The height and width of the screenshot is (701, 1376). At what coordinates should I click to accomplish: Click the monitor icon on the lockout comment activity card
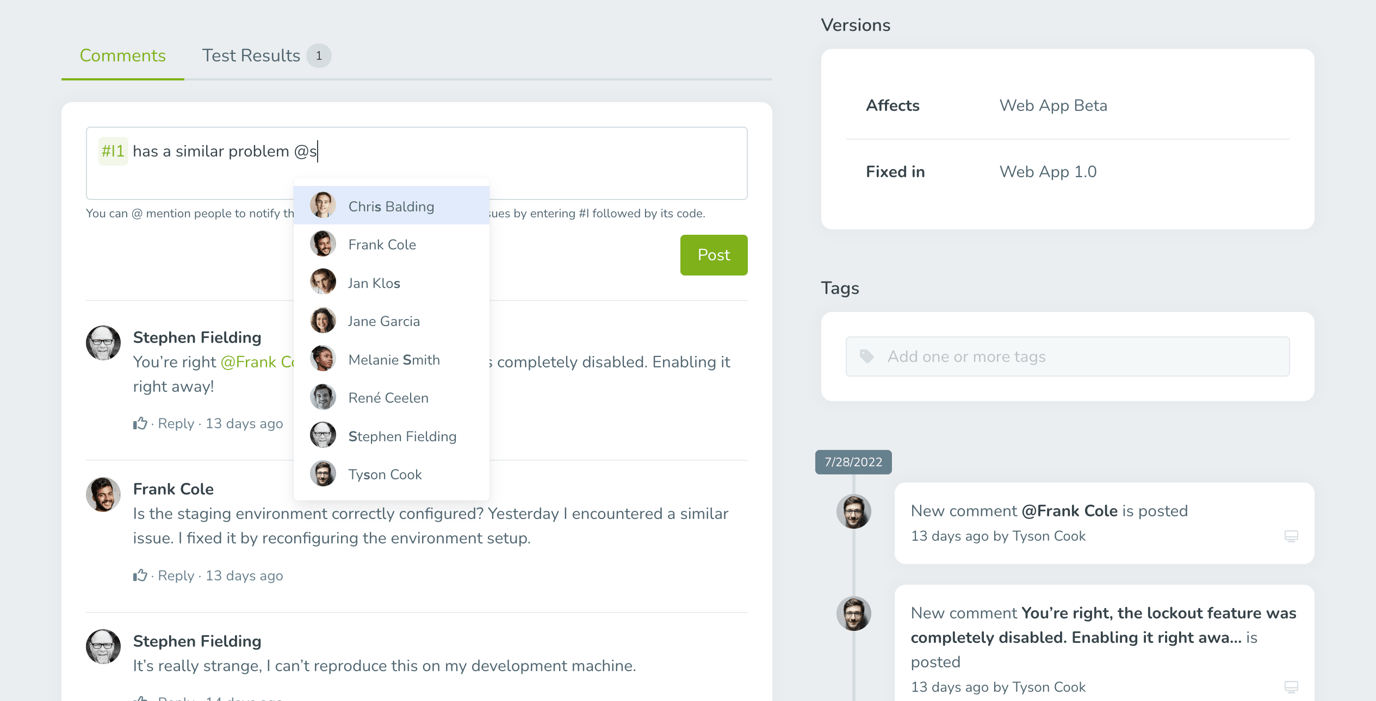(1291, 687)
